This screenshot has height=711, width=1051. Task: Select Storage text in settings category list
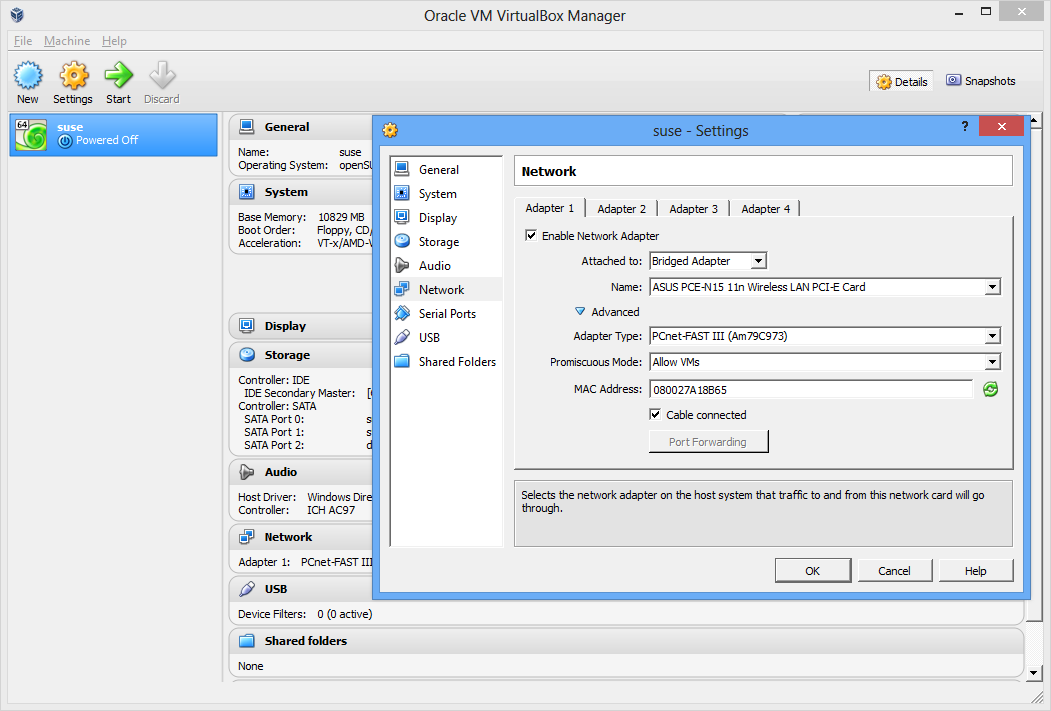click(439, 242)
